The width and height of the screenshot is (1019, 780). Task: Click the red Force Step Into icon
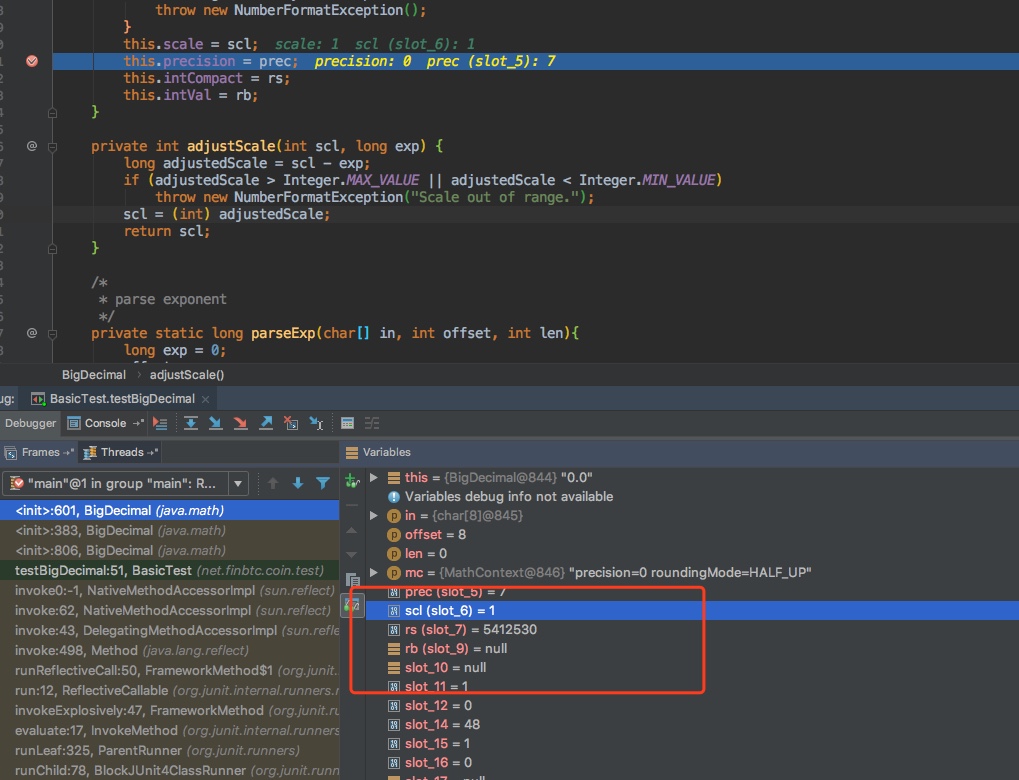[240, 424]
